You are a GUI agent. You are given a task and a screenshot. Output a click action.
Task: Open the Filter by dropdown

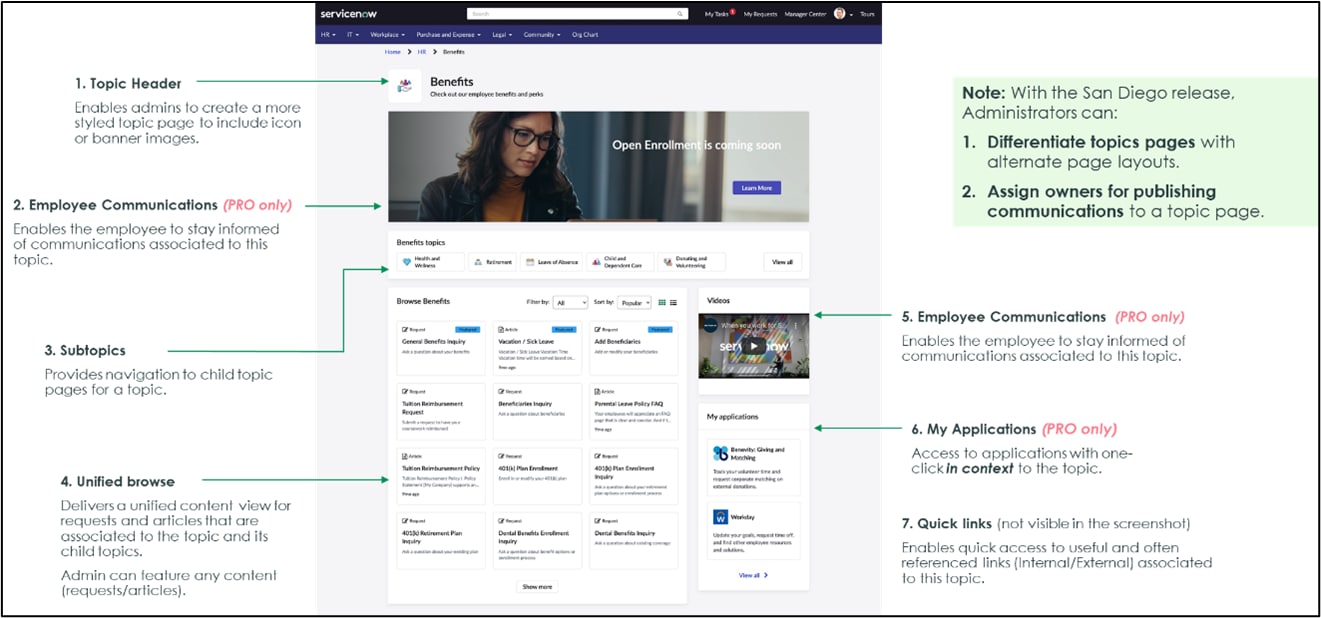coord(571,302)
